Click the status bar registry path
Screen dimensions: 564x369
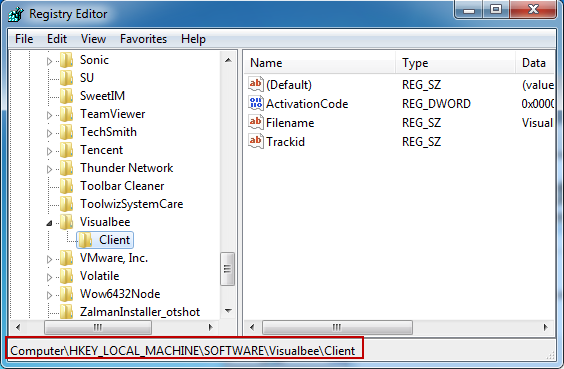click(x=182, y=351)
